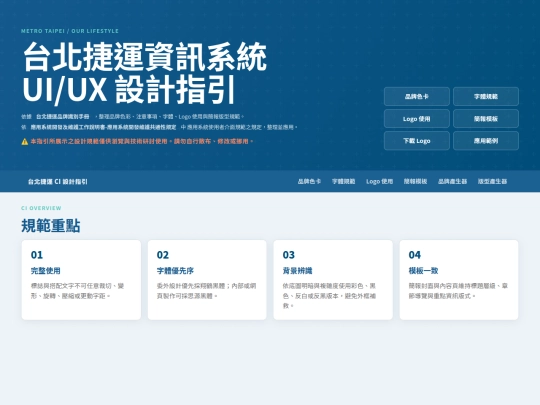Select card 01 完整使用
This screenshot has width=540, height=405.
[x=81, y=280]
